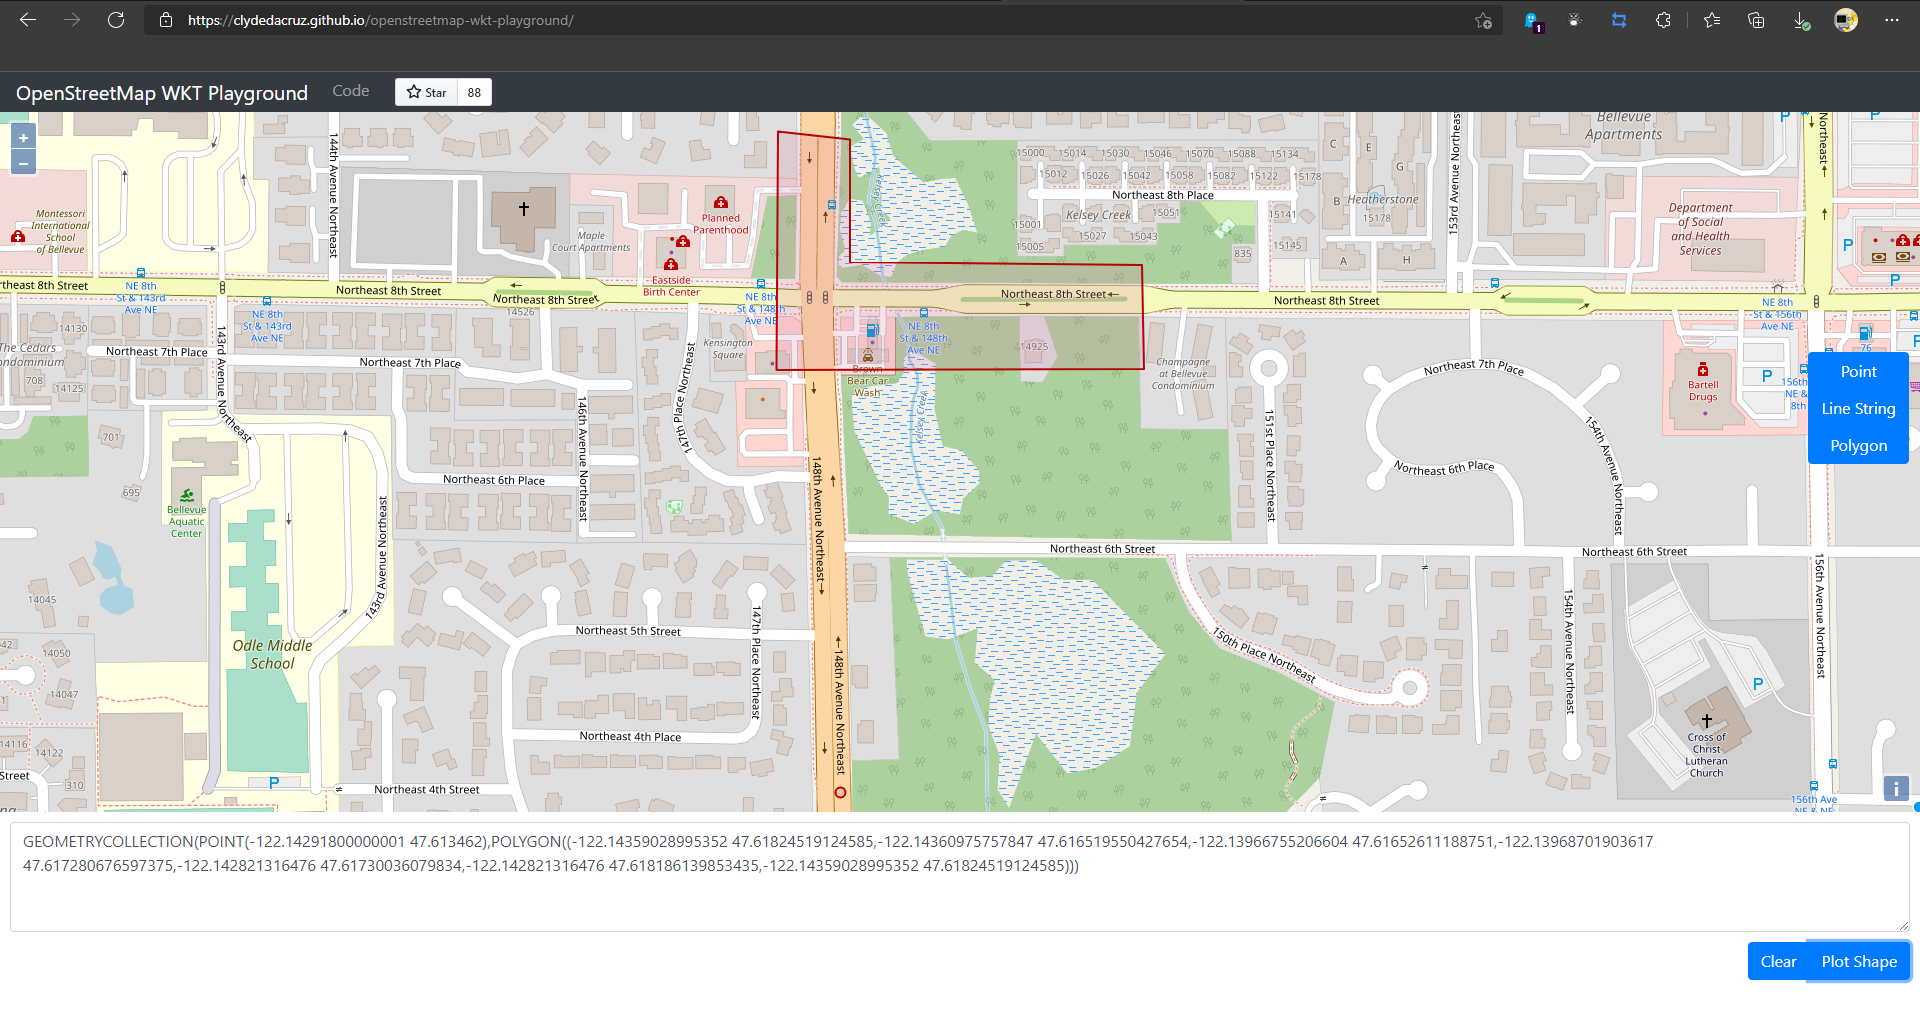This screenshot has width=1920, height=1009.
Task: Click the Bartell Drugs pharmacy icon
Action: point(1703,370)
